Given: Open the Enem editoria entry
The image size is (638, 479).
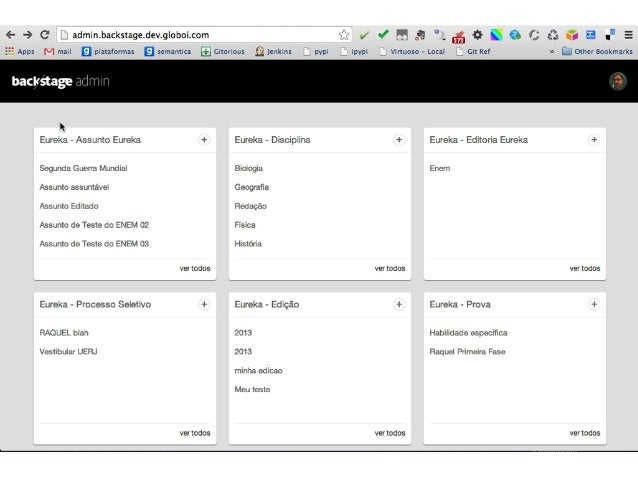Looking at the screenshot, I should click(x=440, y=168).
